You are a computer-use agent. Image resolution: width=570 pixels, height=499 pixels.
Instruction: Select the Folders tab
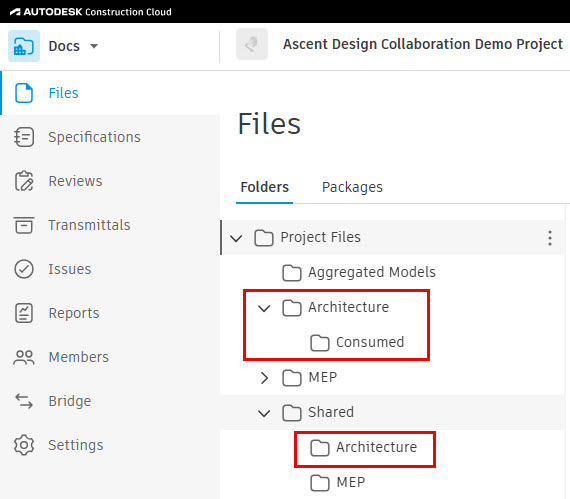pyautogui.click(x=264, y=187)
